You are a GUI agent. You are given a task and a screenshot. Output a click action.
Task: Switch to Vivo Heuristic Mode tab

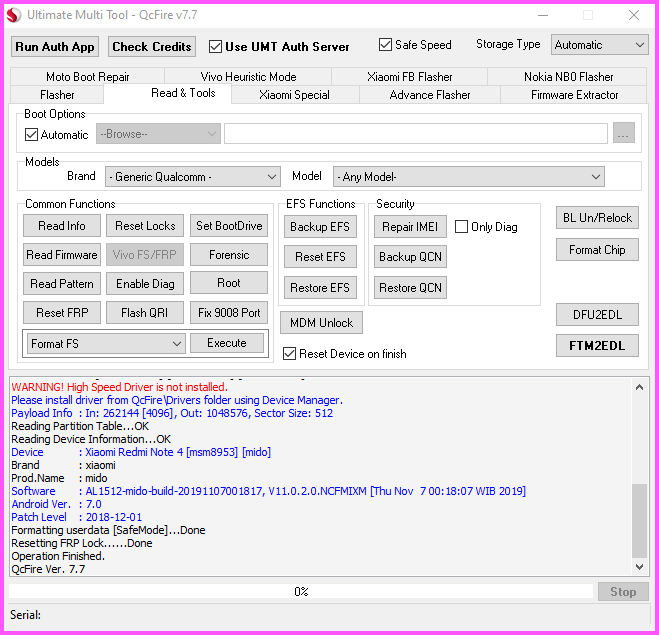click(x=248, y=77)
